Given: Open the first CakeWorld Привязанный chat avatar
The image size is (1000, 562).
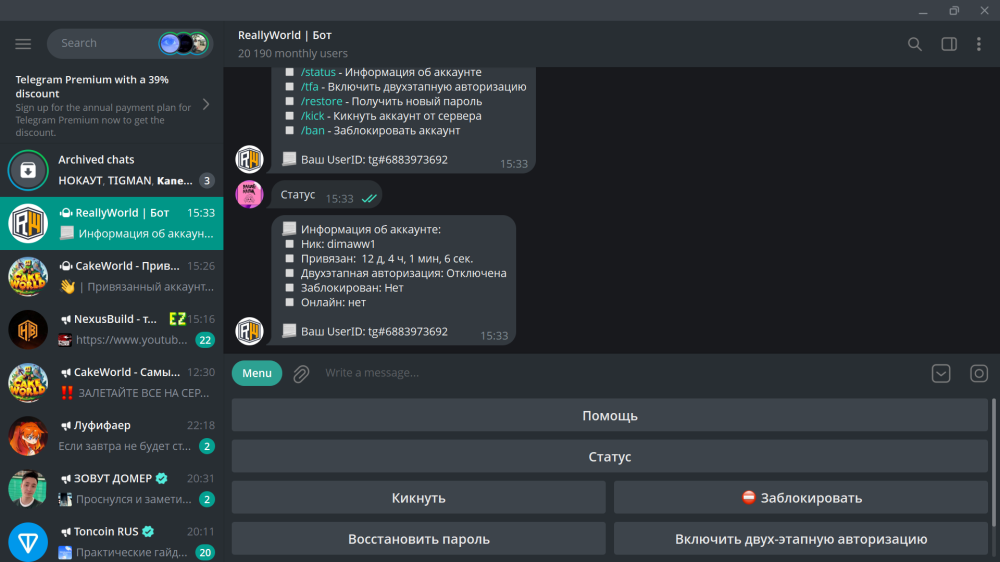Looking at the screenshot, I should pos(28,276).
